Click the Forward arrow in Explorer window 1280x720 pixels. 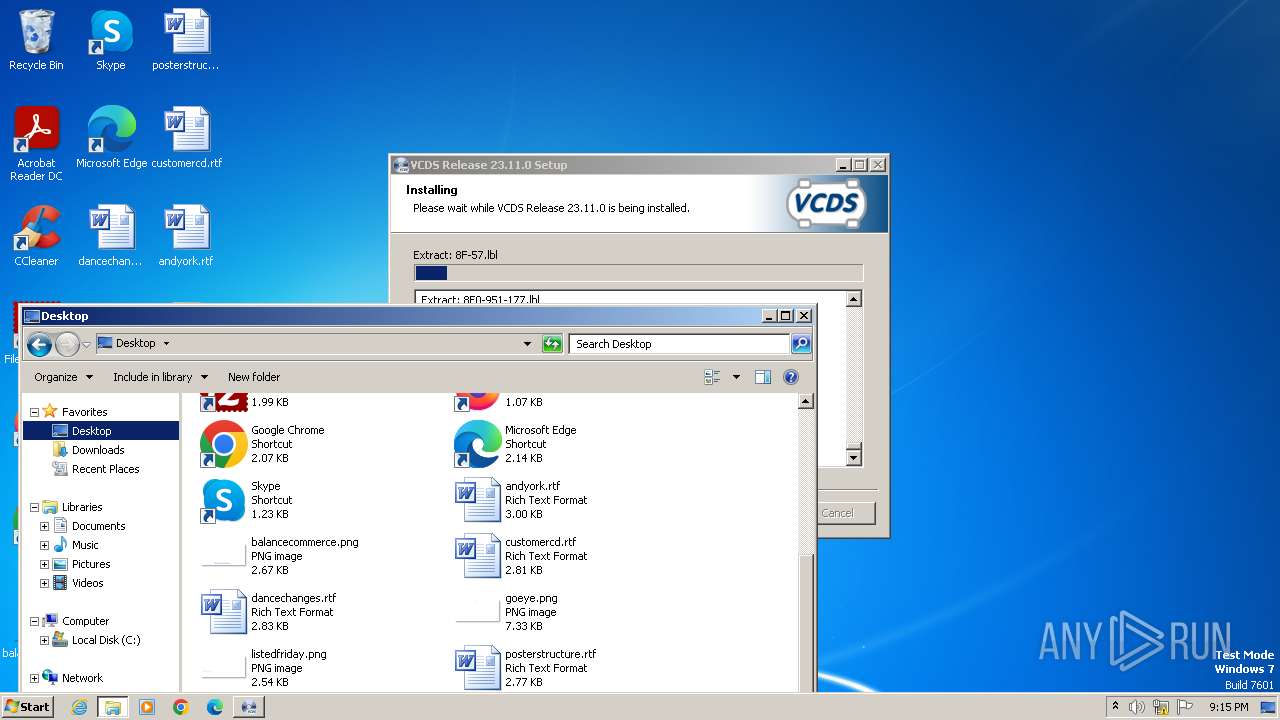[67, 345]
